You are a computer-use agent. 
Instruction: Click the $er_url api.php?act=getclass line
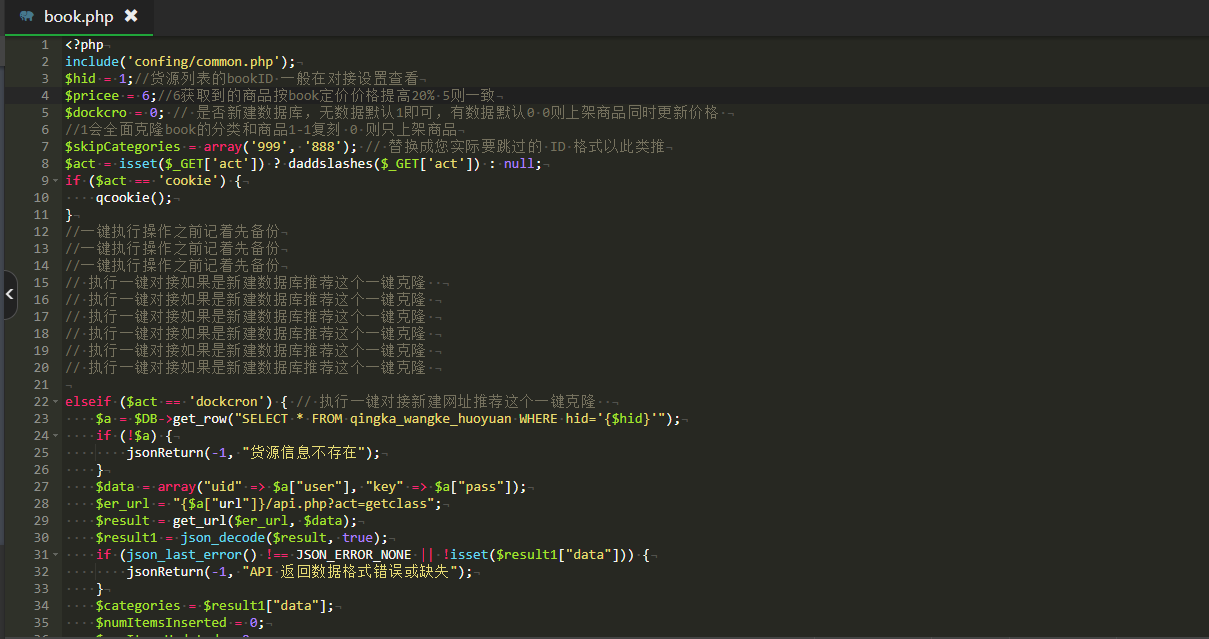click(x=269, y=503)
